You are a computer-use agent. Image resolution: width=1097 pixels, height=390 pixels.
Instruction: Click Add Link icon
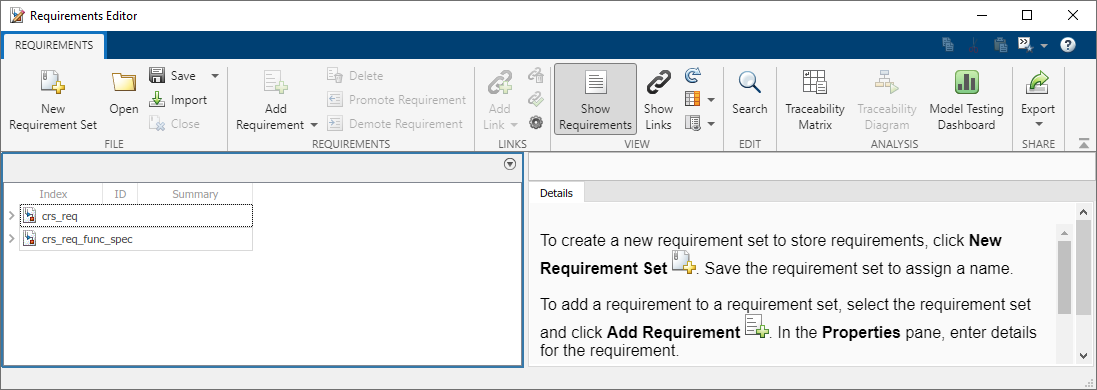pyautogui.click(x=500, y=83)
